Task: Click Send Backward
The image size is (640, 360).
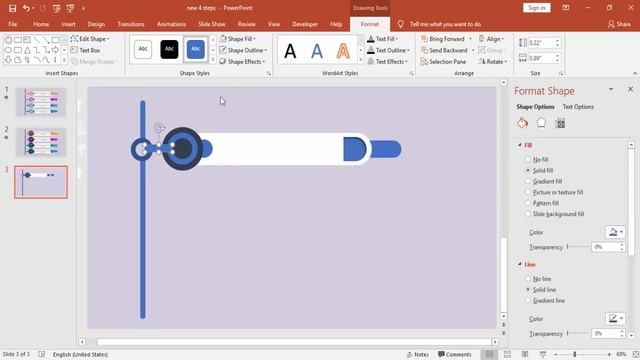Action: [444, 50]
